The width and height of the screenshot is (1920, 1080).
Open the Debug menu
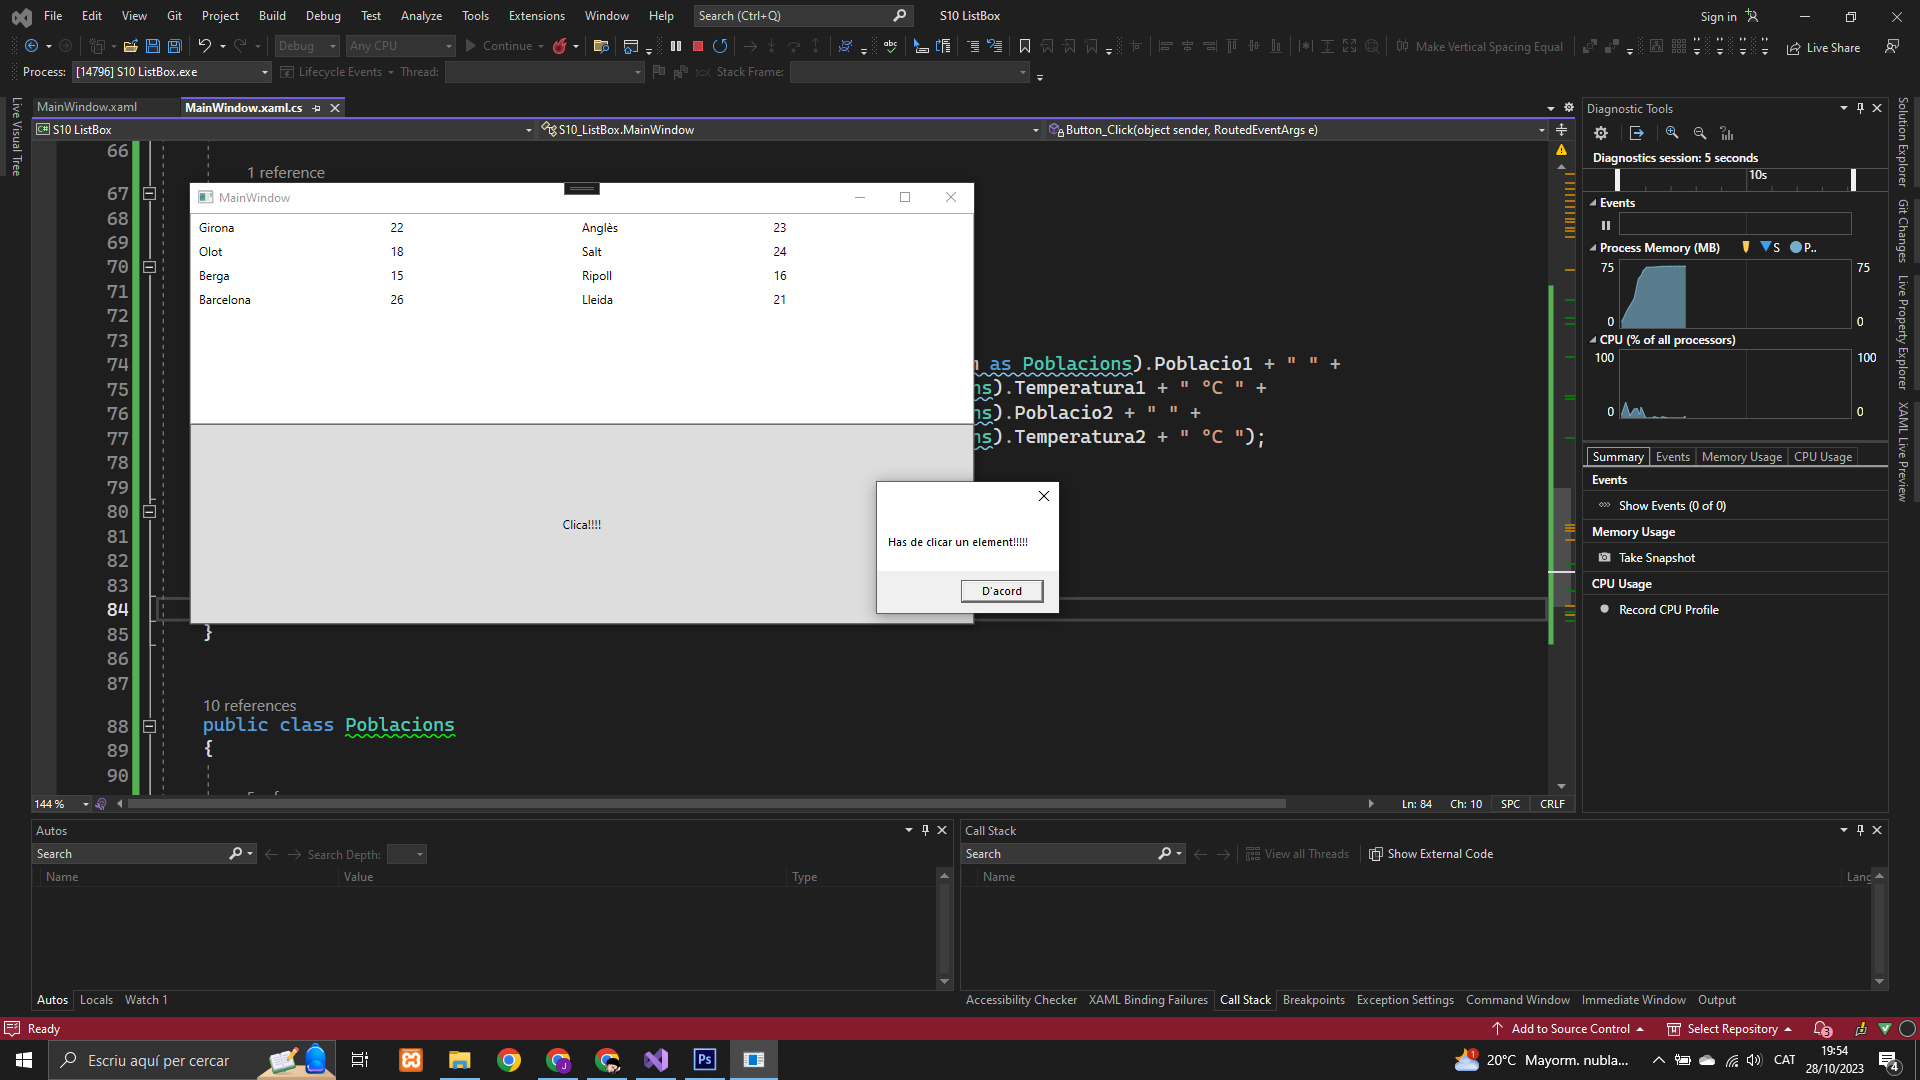pyautogui.click(x=323, y=16)
